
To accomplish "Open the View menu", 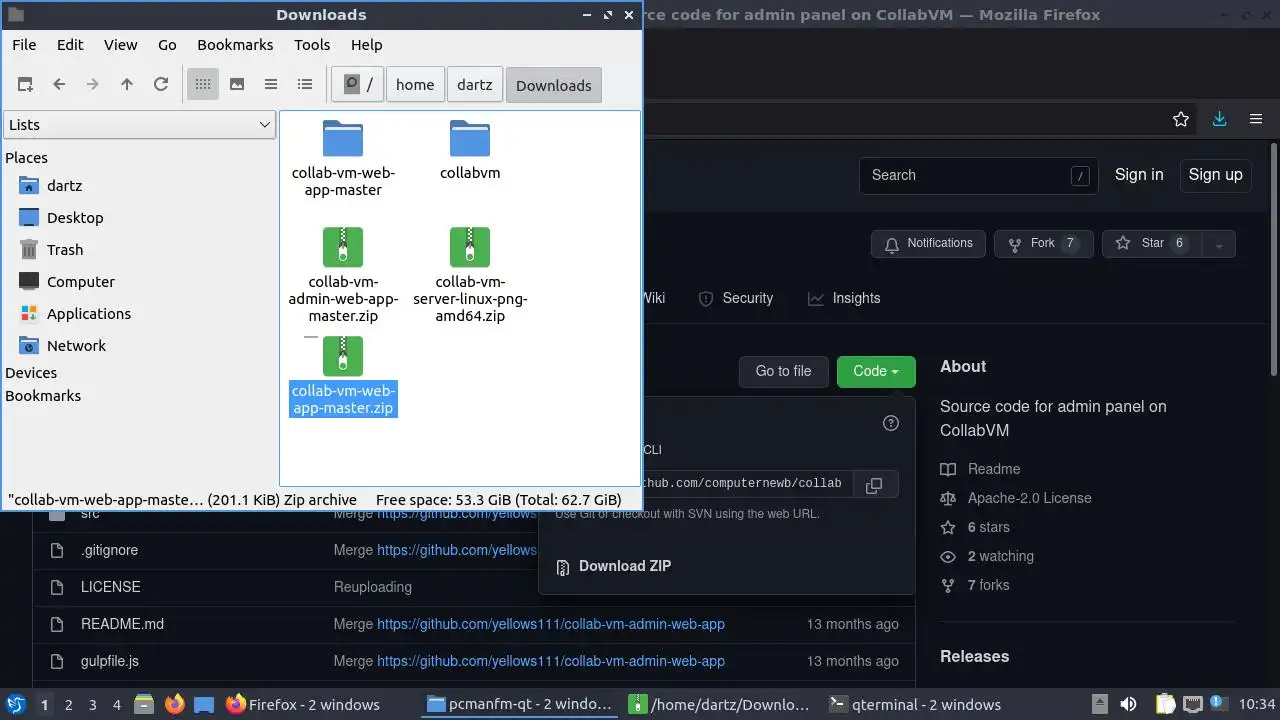I will click(121, 45).
